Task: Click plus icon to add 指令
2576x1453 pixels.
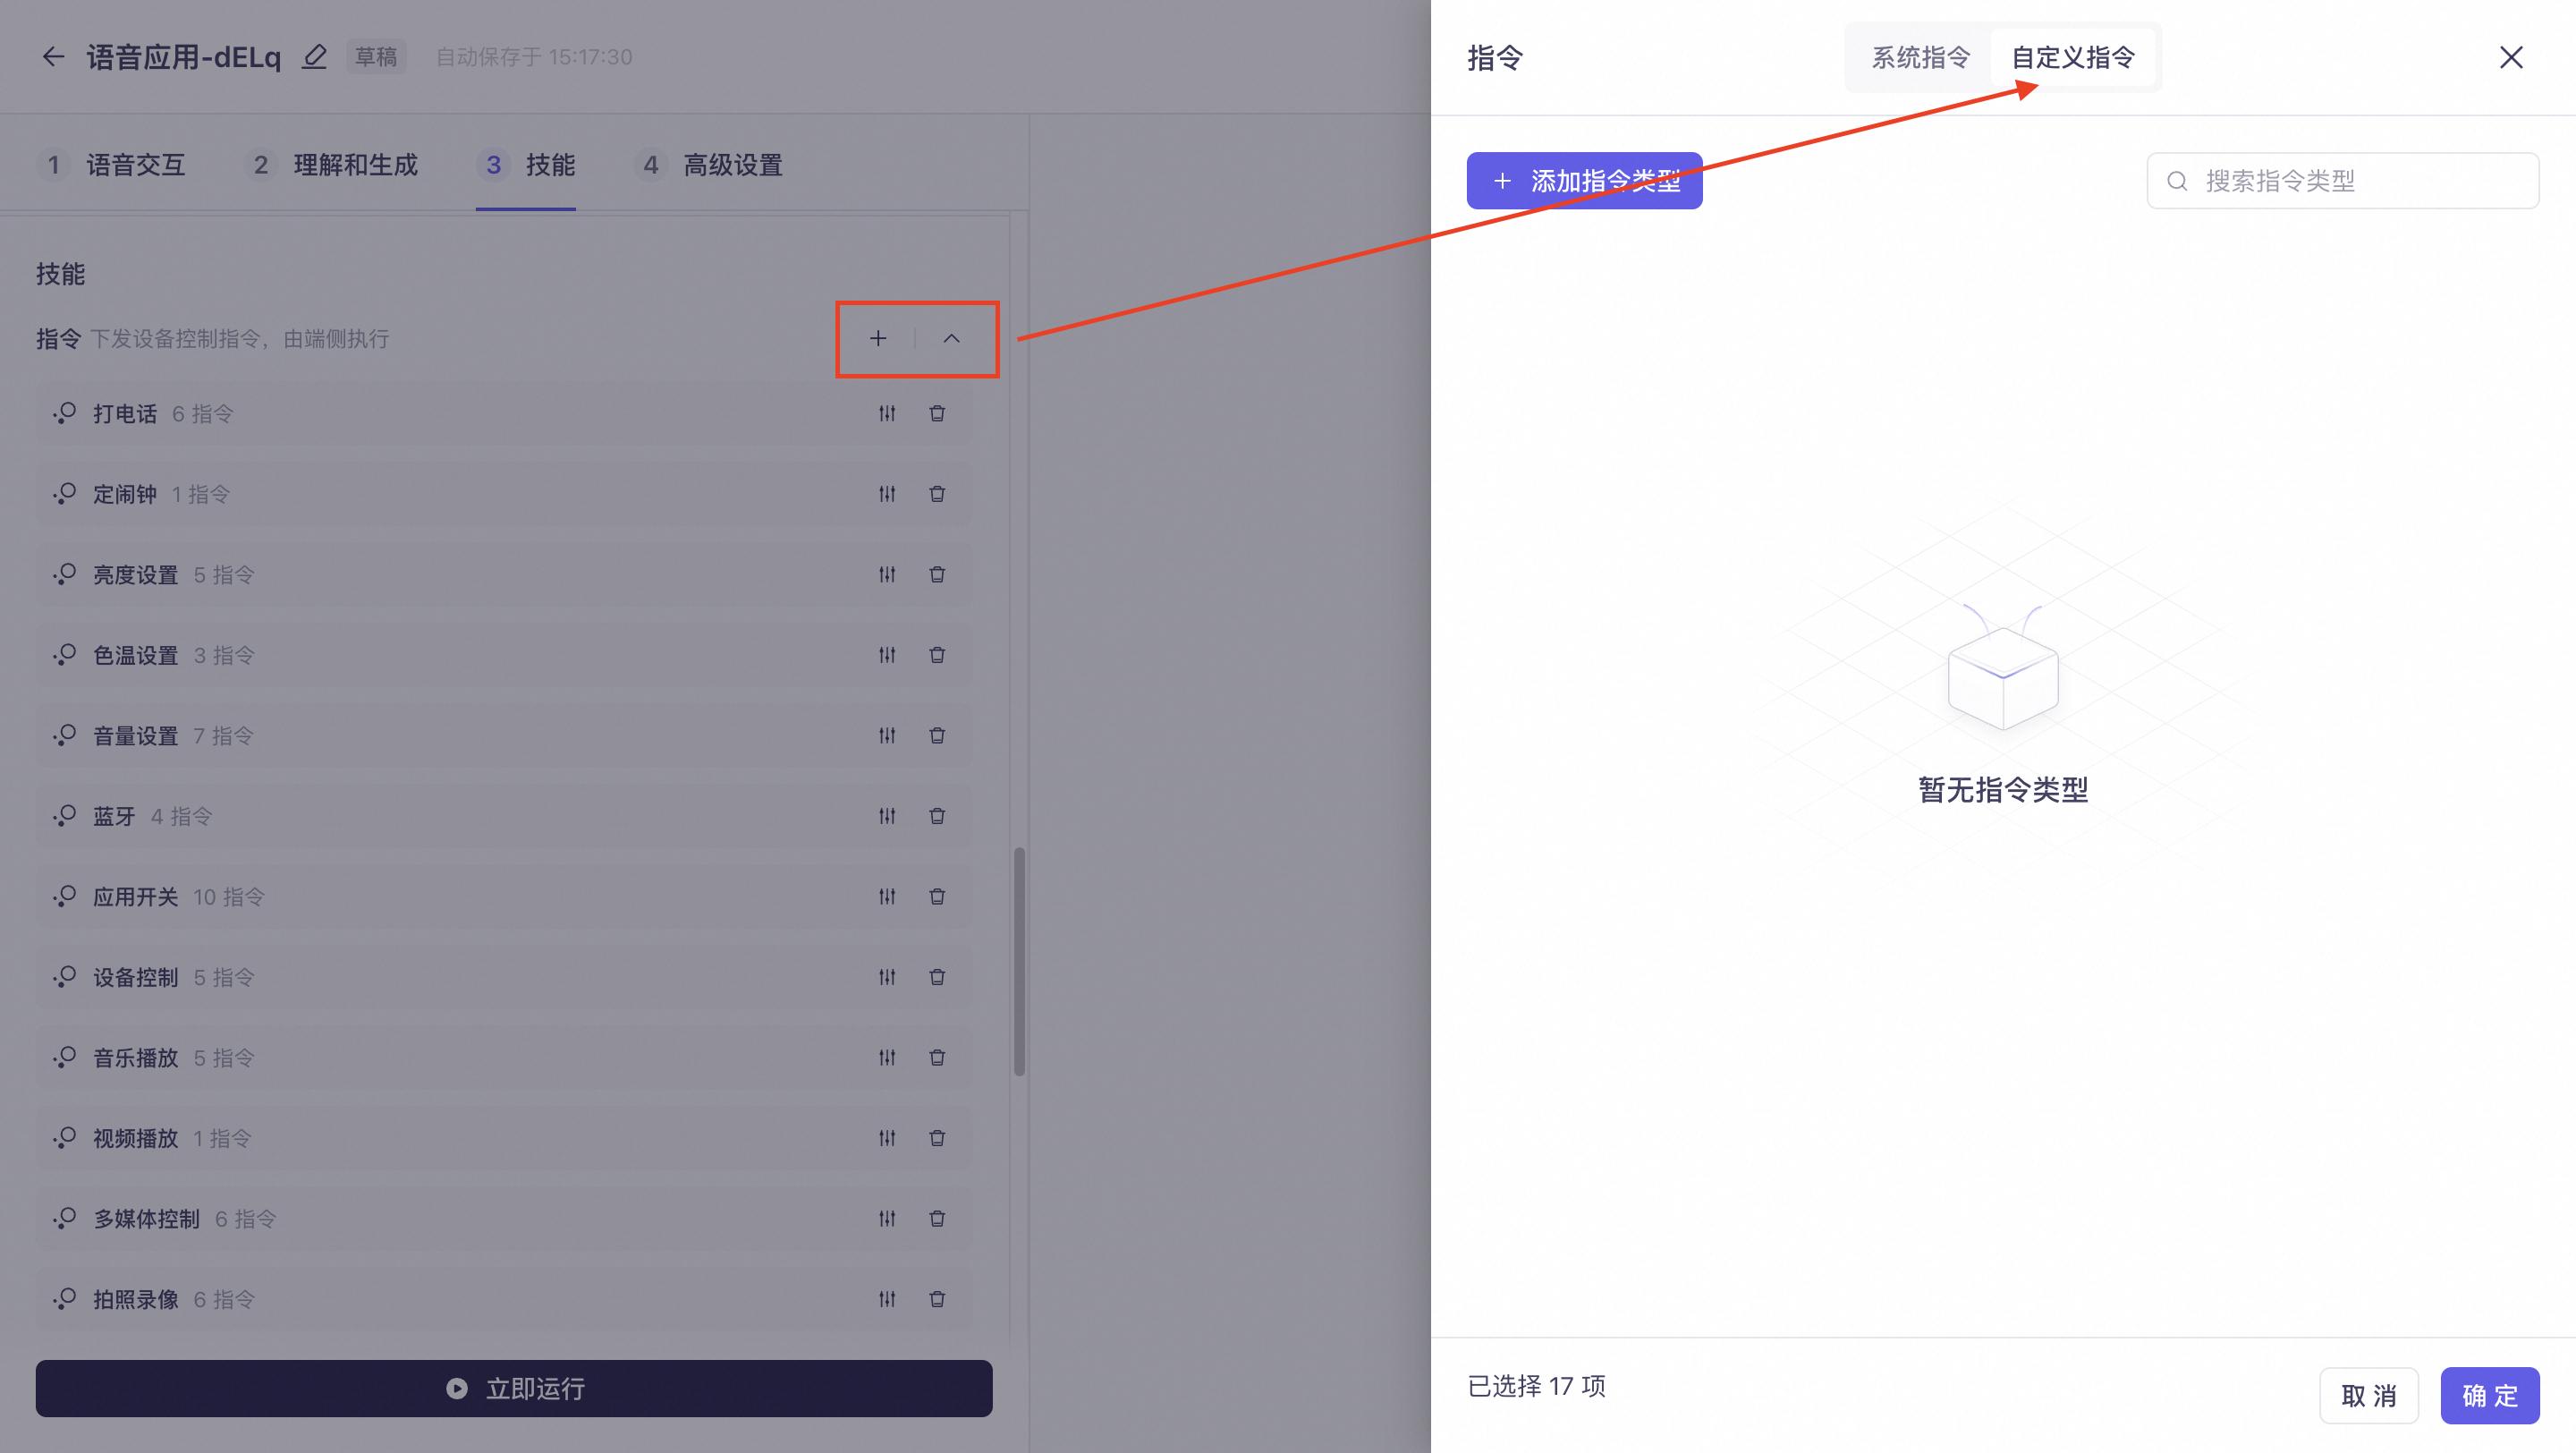Action: 878,339
